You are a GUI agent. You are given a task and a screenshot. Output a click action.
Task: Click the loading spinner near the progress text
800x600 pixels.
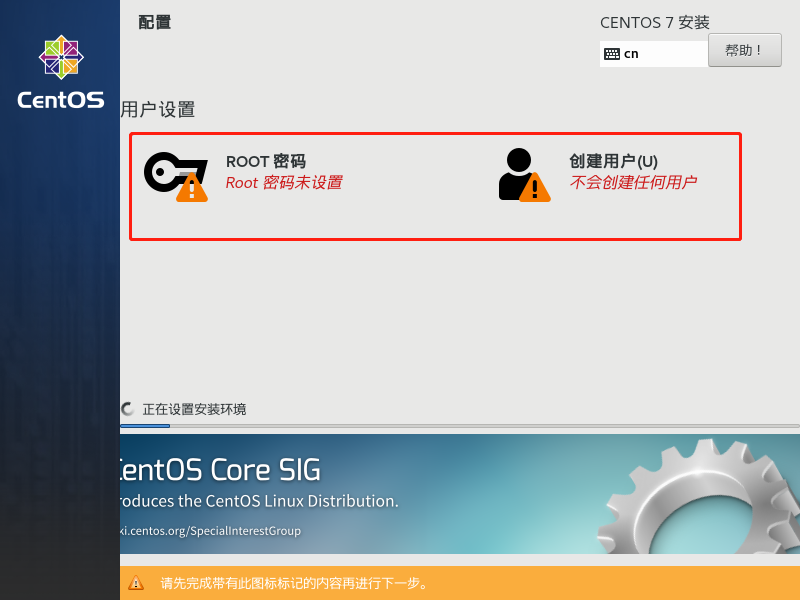coord(128,409)
